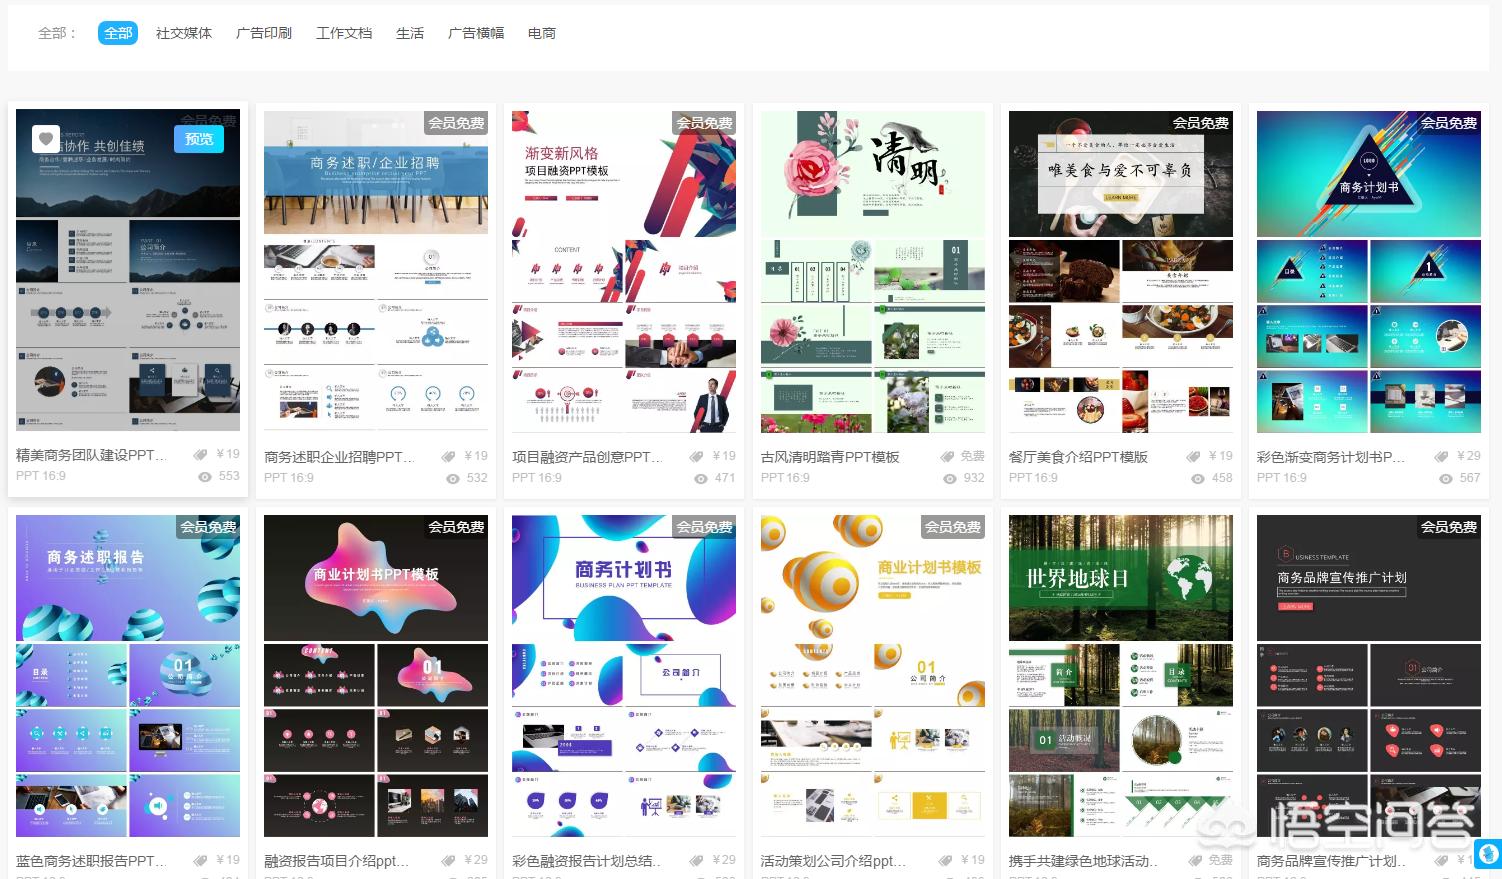Screen dimensions: 1502x879
Task: Click 会员免费 badge on 商业计划书模板 card
Action: coord(953,527)
